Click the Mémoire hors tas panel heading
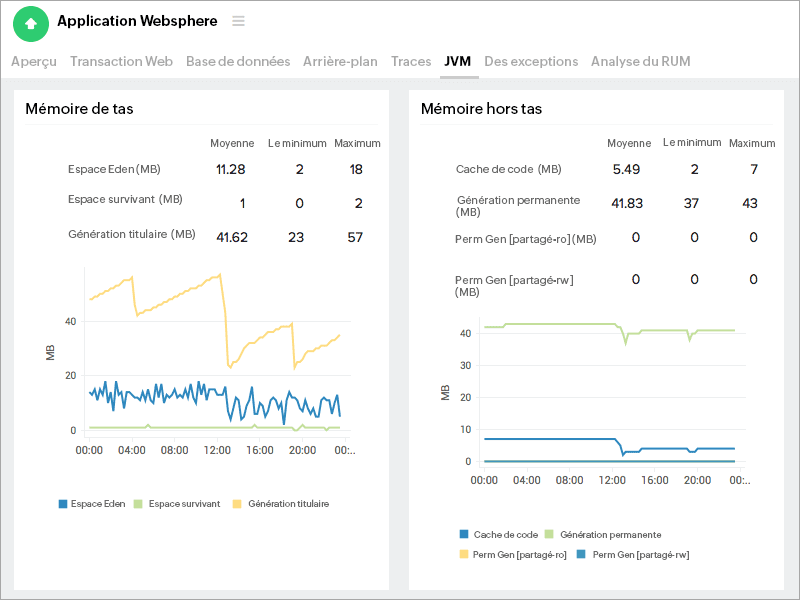Viewport: 800px width, 600px height. point(481,108)
